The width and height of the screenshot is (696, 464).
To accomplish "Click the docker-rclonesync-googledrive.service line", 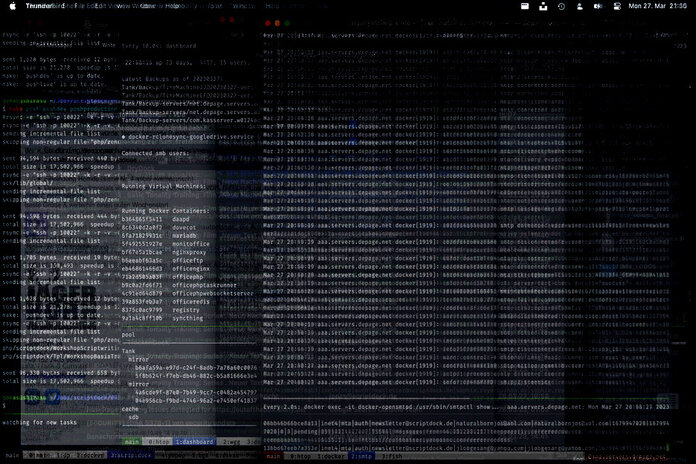I will 187,137.
